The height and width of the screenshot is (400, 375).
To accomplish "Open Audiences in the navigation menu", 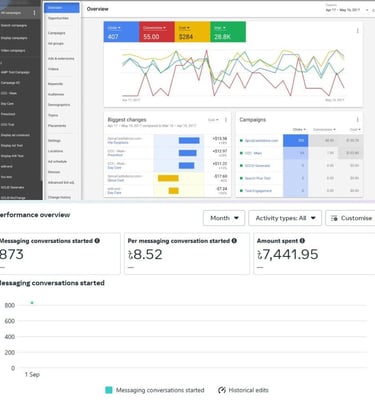I will pos(56,94).
